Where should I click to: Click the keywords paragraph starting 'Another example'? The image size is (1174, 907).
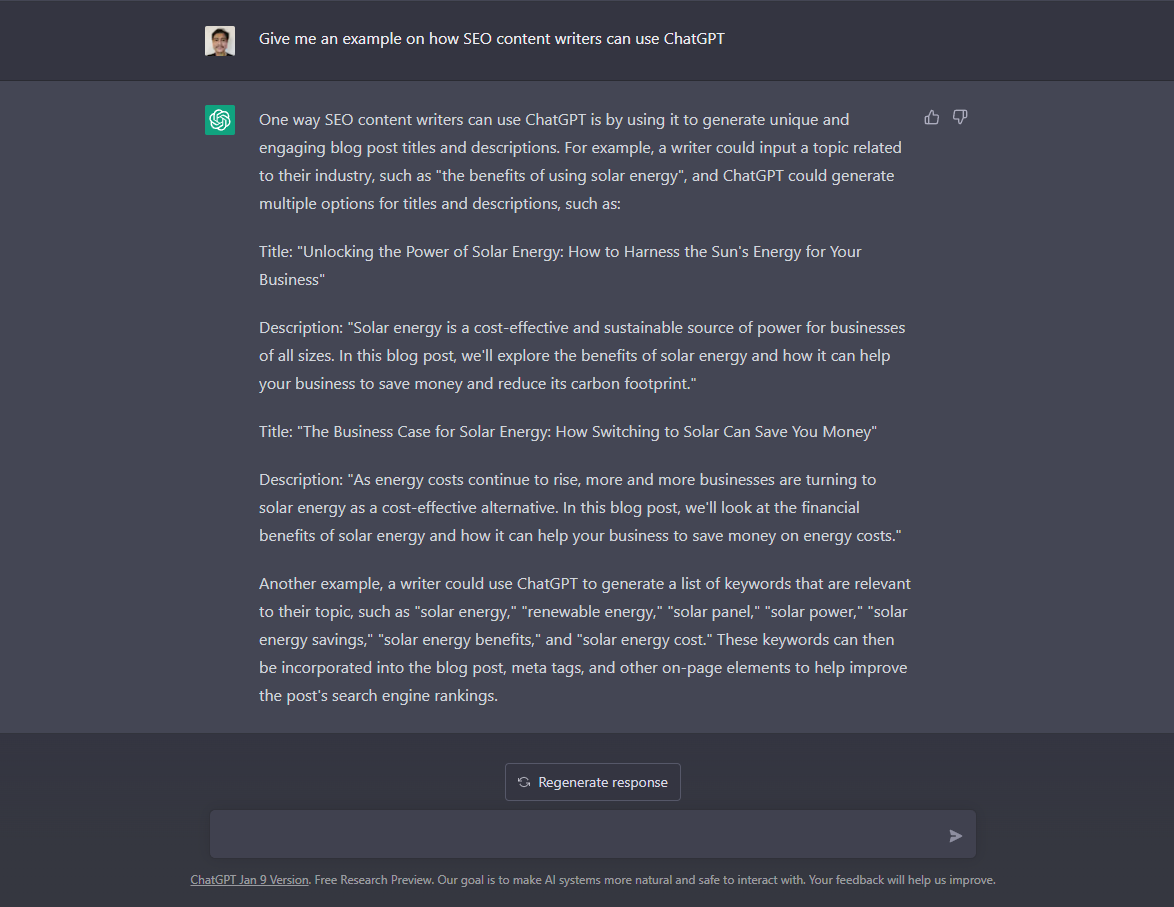[x=585, y=640]
